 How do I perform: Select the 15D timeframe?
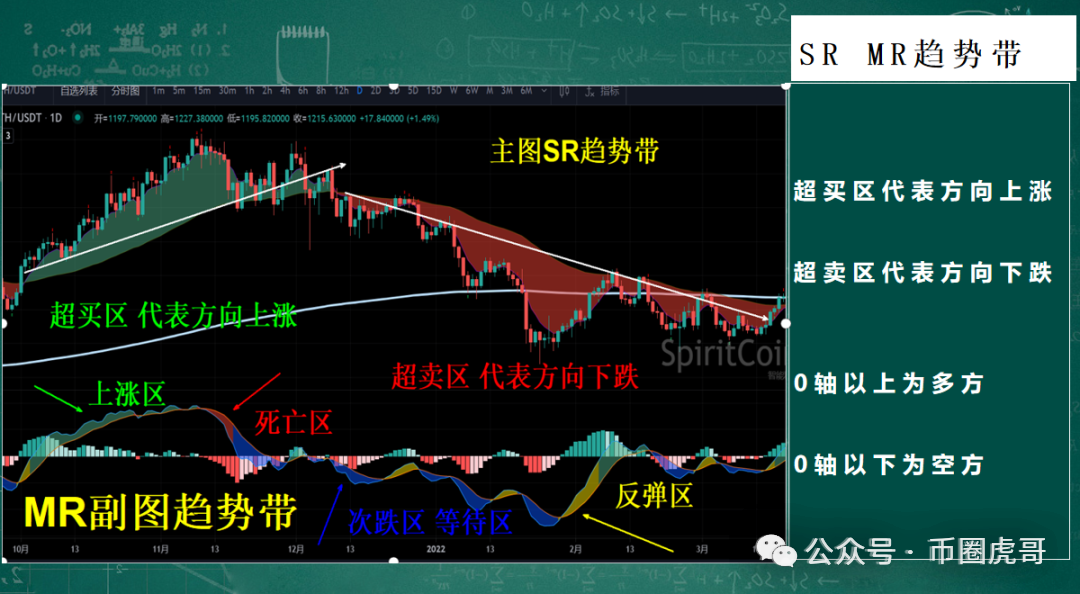[434, 91]
